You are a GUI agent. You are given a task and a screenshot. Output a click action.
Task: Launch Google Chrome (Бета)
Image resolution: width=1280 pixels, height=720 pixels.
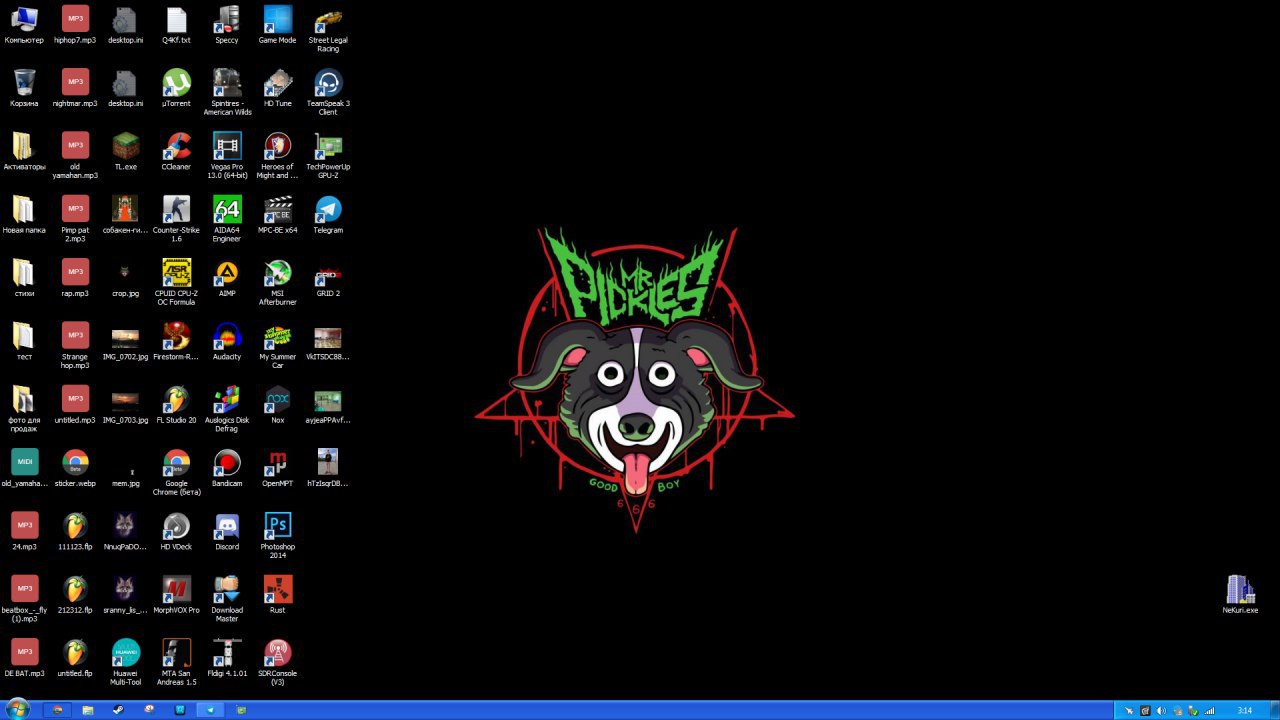click(176, 472)
